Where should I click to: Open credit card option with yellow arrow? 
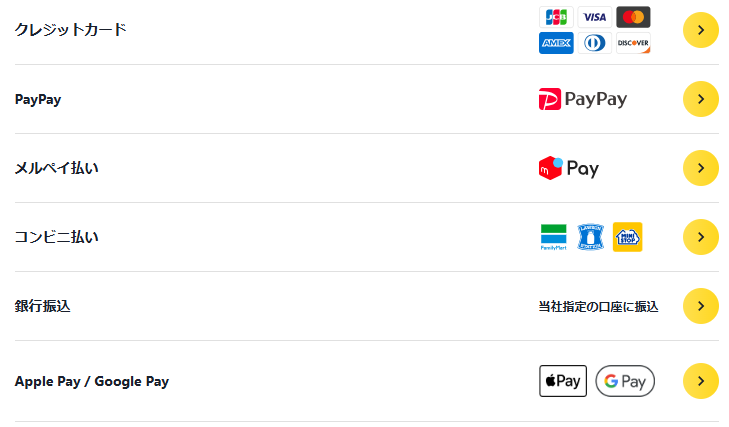pos(701,30)
